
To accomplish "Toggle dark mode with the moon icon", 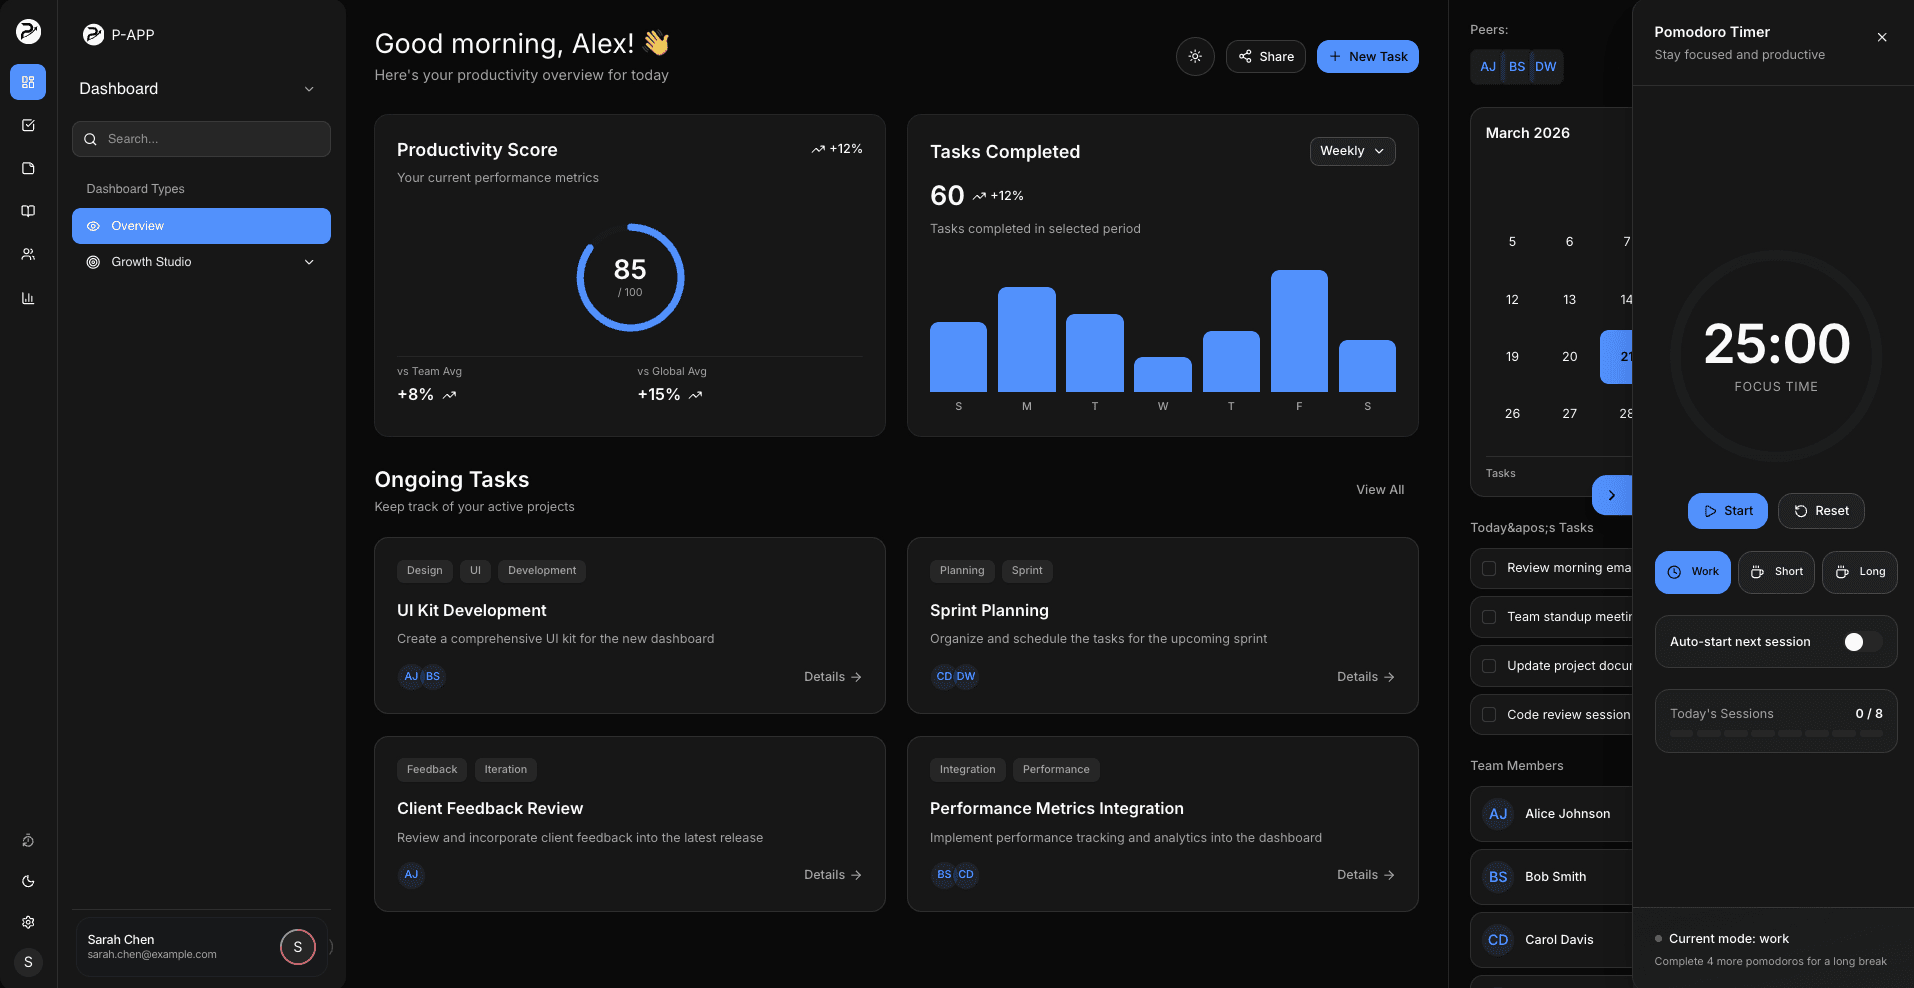I will 28,881.
